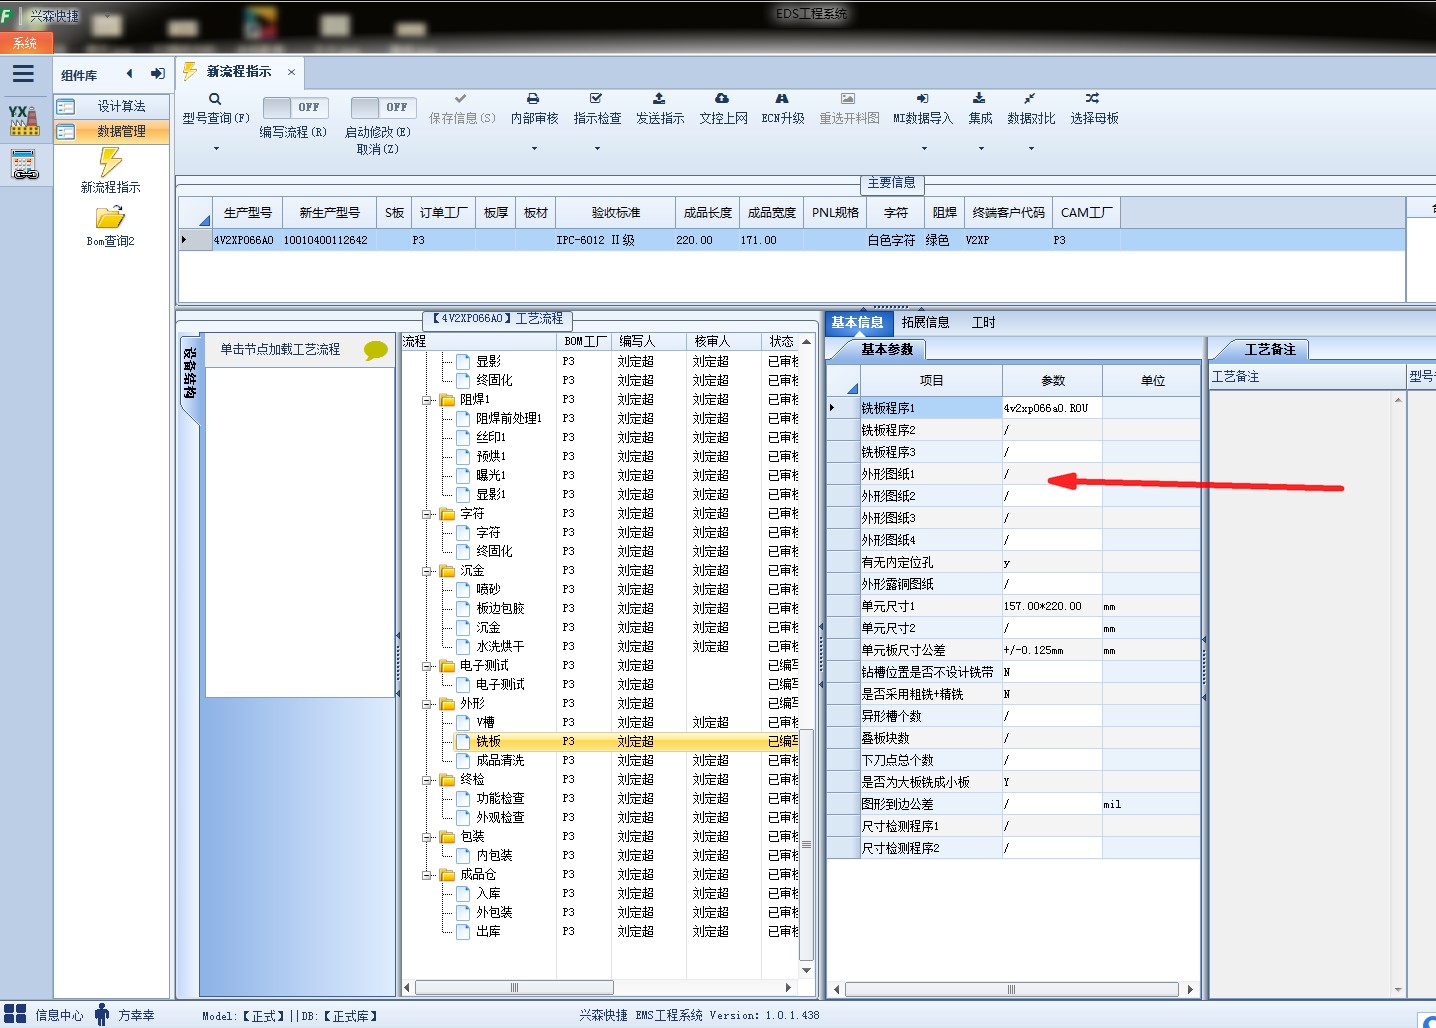Click 发送指示 upload icon
This screenshot has width=1436, height=1028.
(x=659, y=99)
